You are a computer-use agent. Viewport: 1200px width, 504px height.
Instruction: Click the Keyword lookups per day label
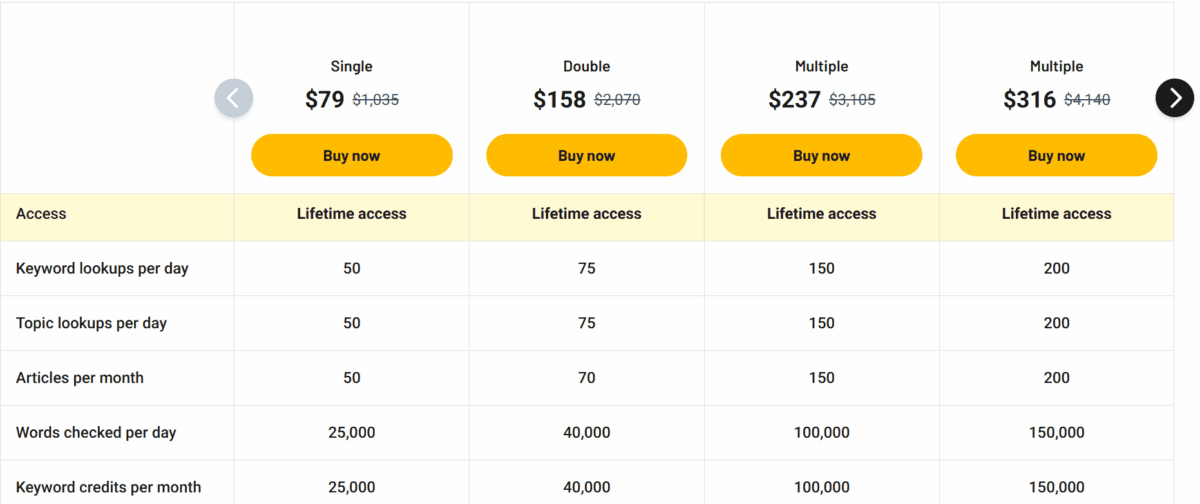(x=102, y=268)
